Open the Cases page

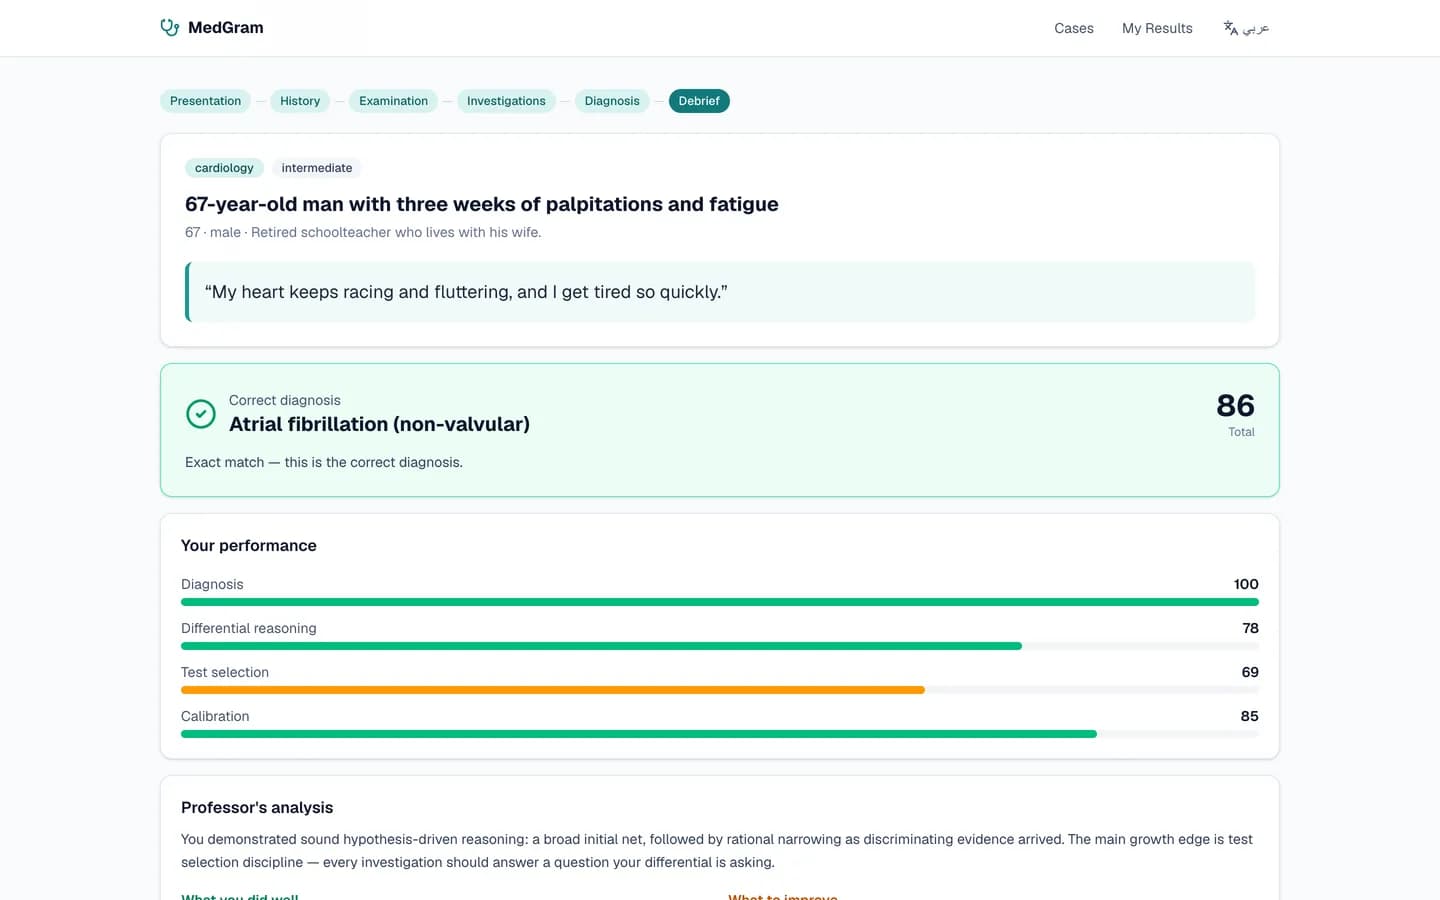[x=1074, y=28]
